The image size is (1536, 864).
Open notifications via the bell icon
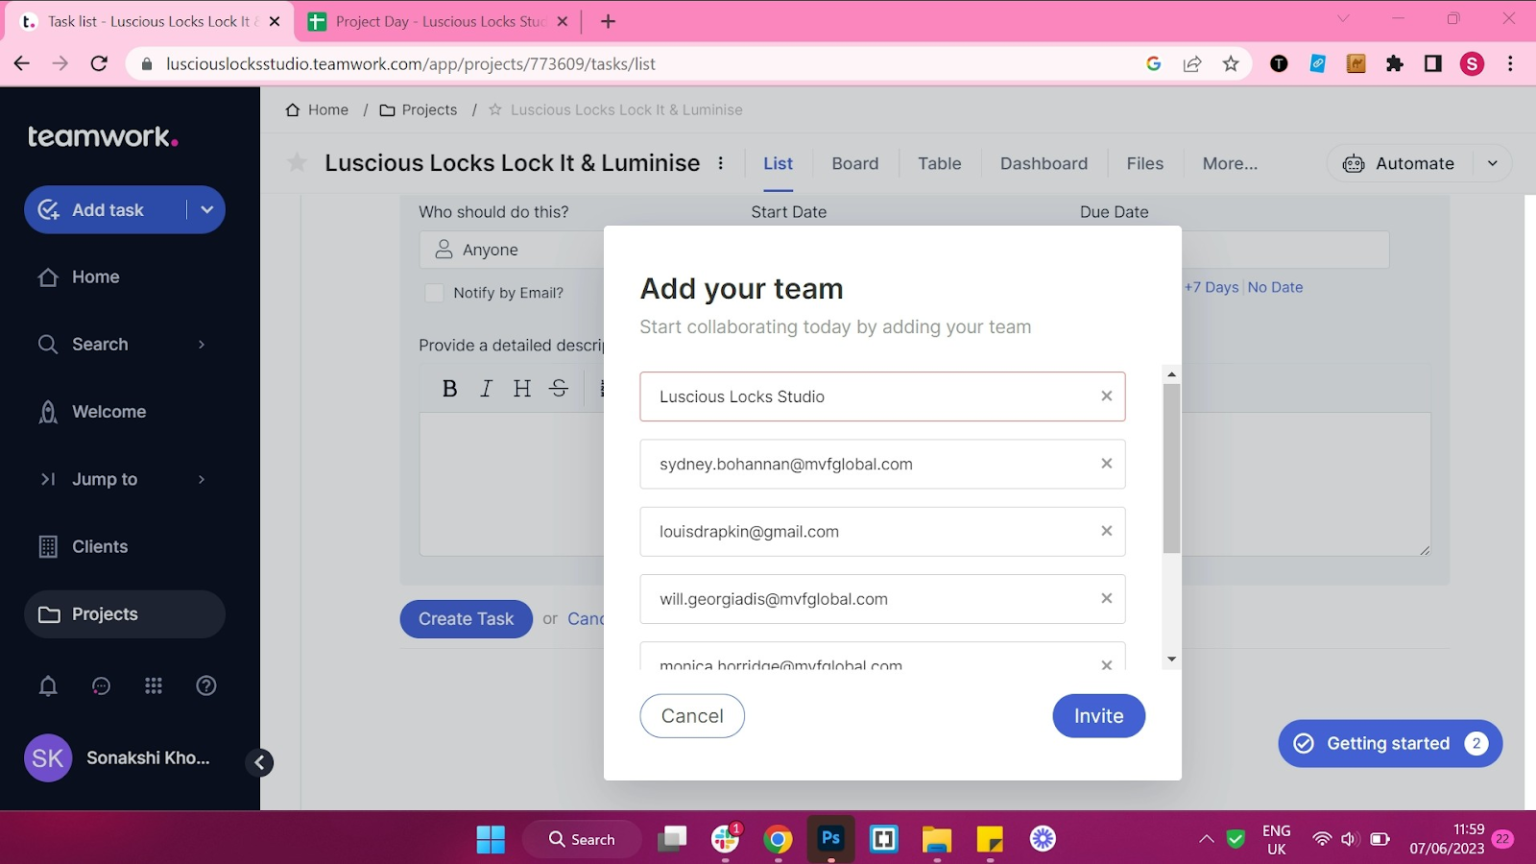[47, 686]
